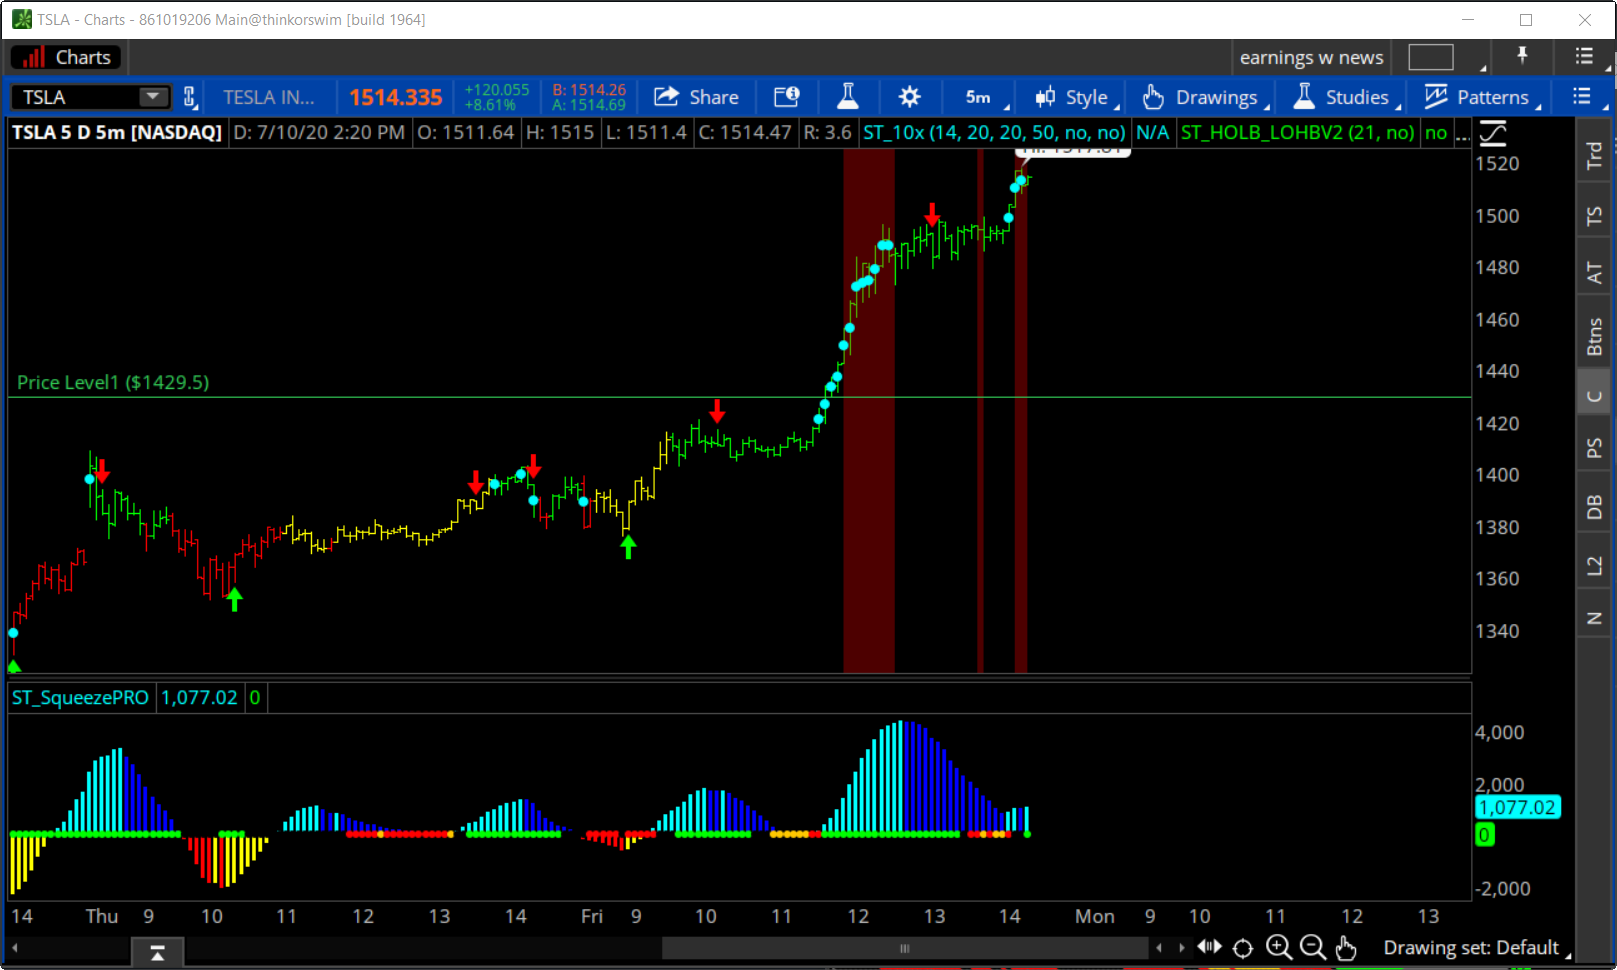
Task: Click the zoom in magnifier
Action: (x=1278, y=947)
